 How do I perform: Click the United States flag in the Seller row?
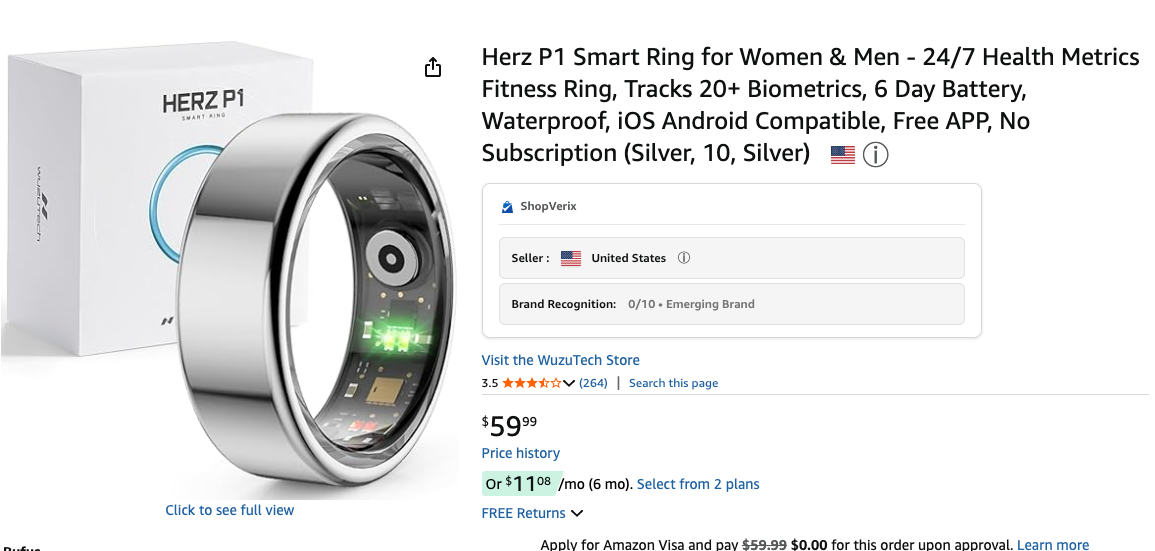click(571, 258)
